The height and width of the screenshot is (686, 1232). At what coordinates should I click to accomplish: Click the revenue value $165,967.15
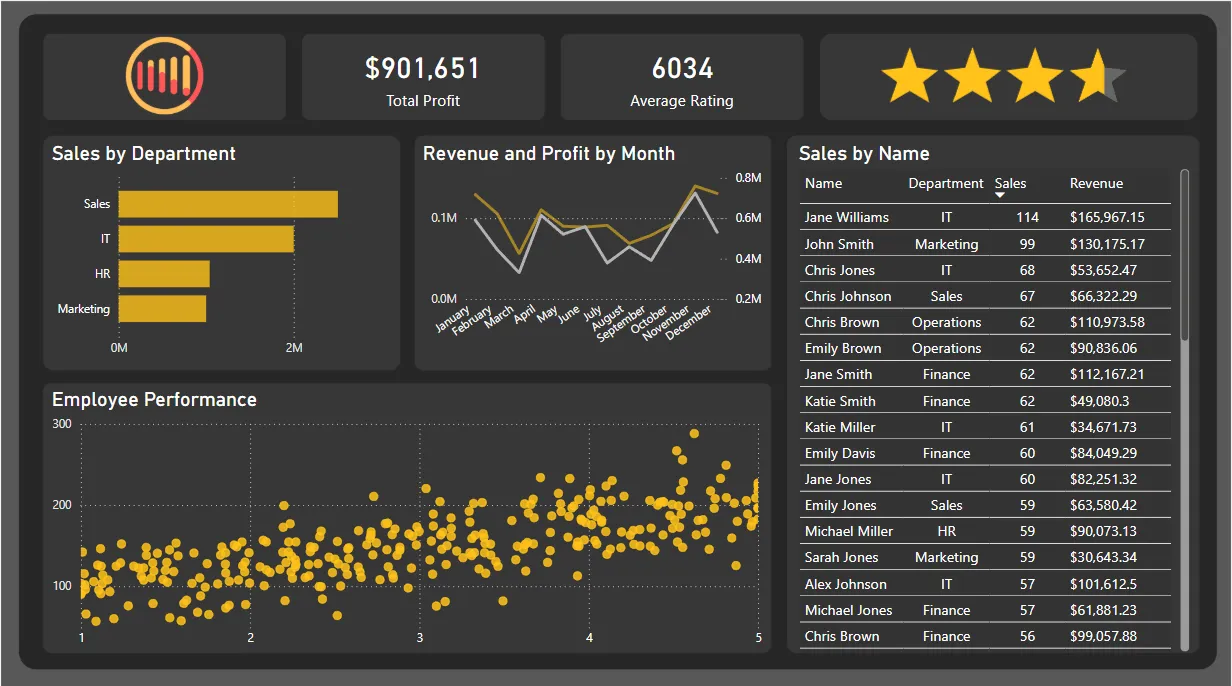pos(1107,217)
